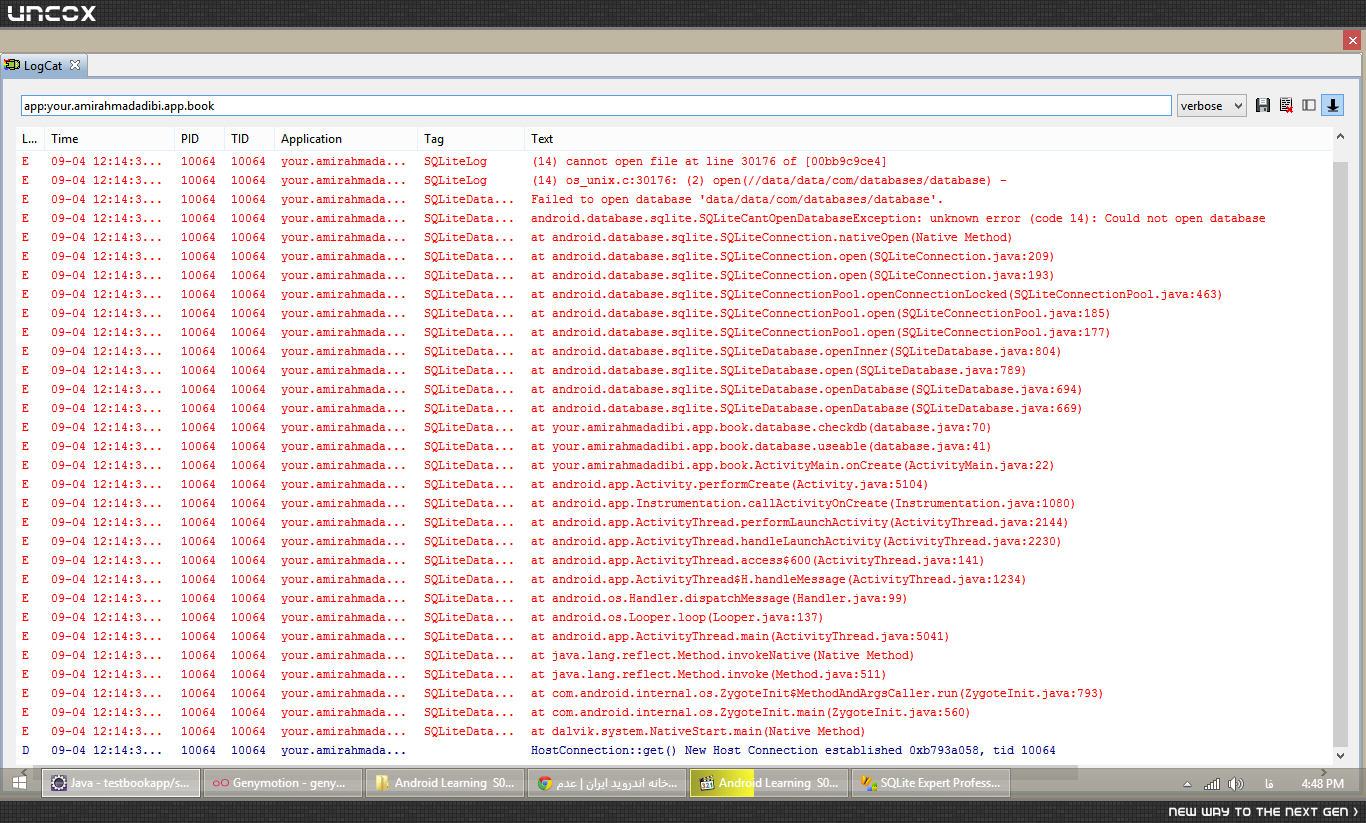This screenshot has height=823, width=1366.
Task: Click the Tag column header
Action: point(471,139)
